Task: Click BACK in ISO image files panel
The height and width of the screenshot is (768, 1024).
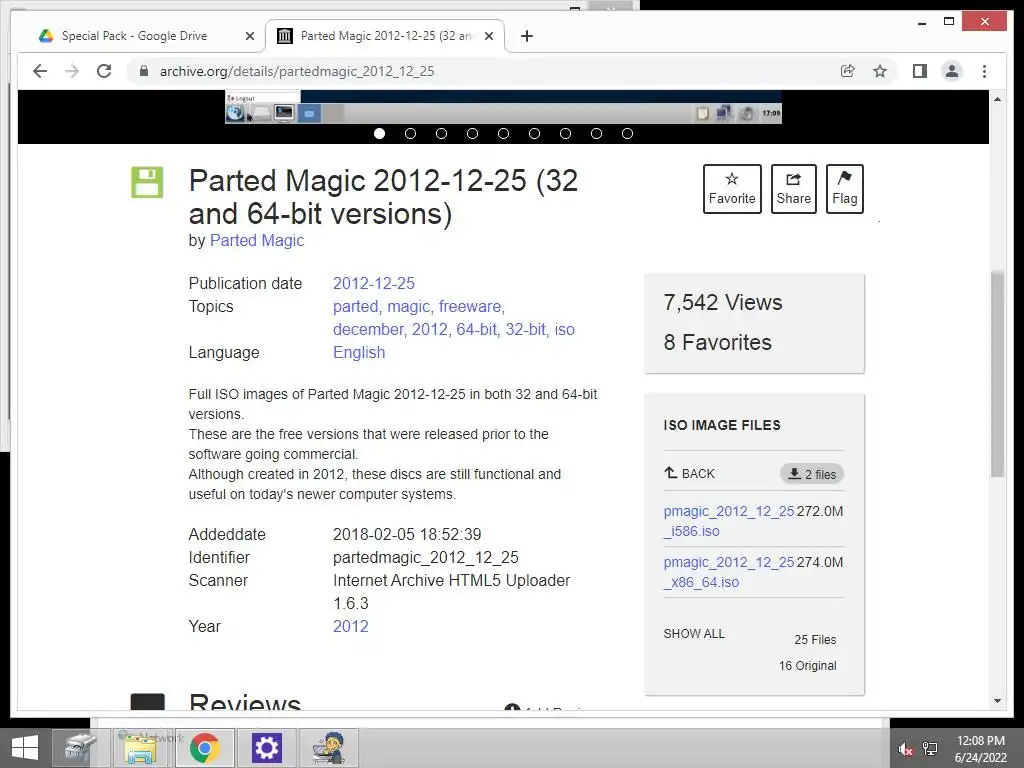Action: [x=690, y=473]
